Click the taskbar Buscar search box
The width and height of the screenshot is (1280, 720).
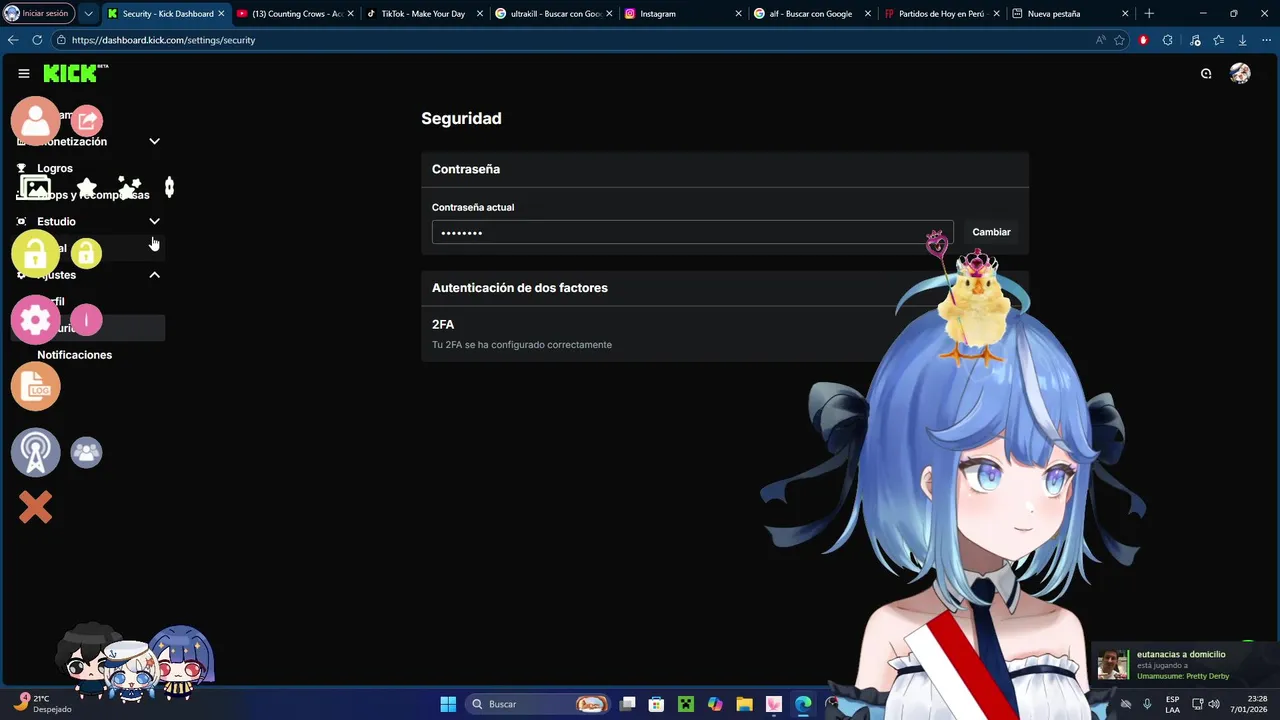539,704
